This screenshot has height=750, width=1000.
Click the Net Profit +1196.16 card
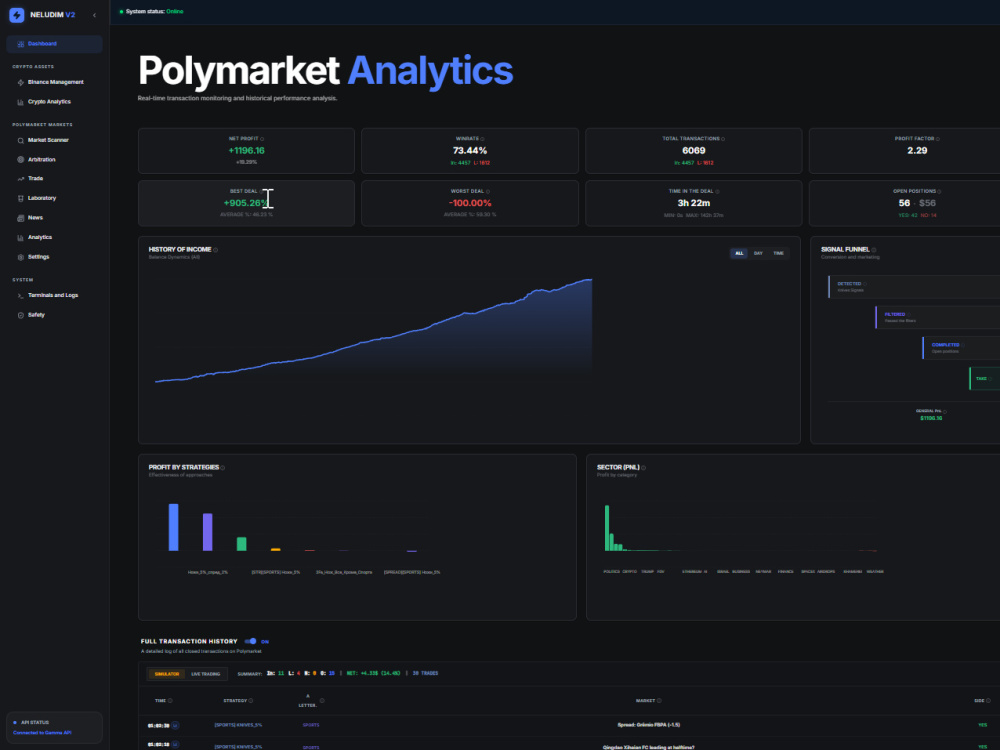246,151
